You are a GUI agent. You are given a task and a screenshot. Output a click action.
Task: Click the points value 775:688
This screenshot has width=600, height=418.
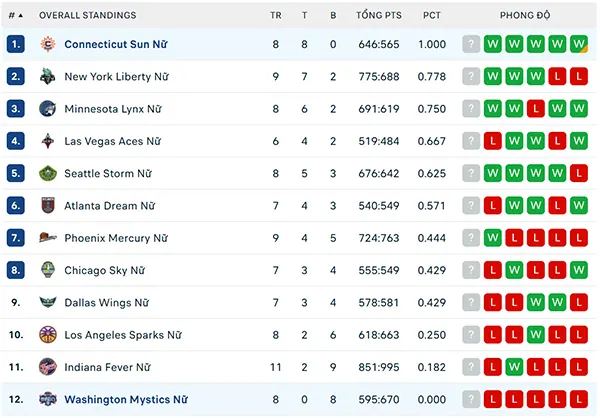pyautogui.click(x=379, y=77)
